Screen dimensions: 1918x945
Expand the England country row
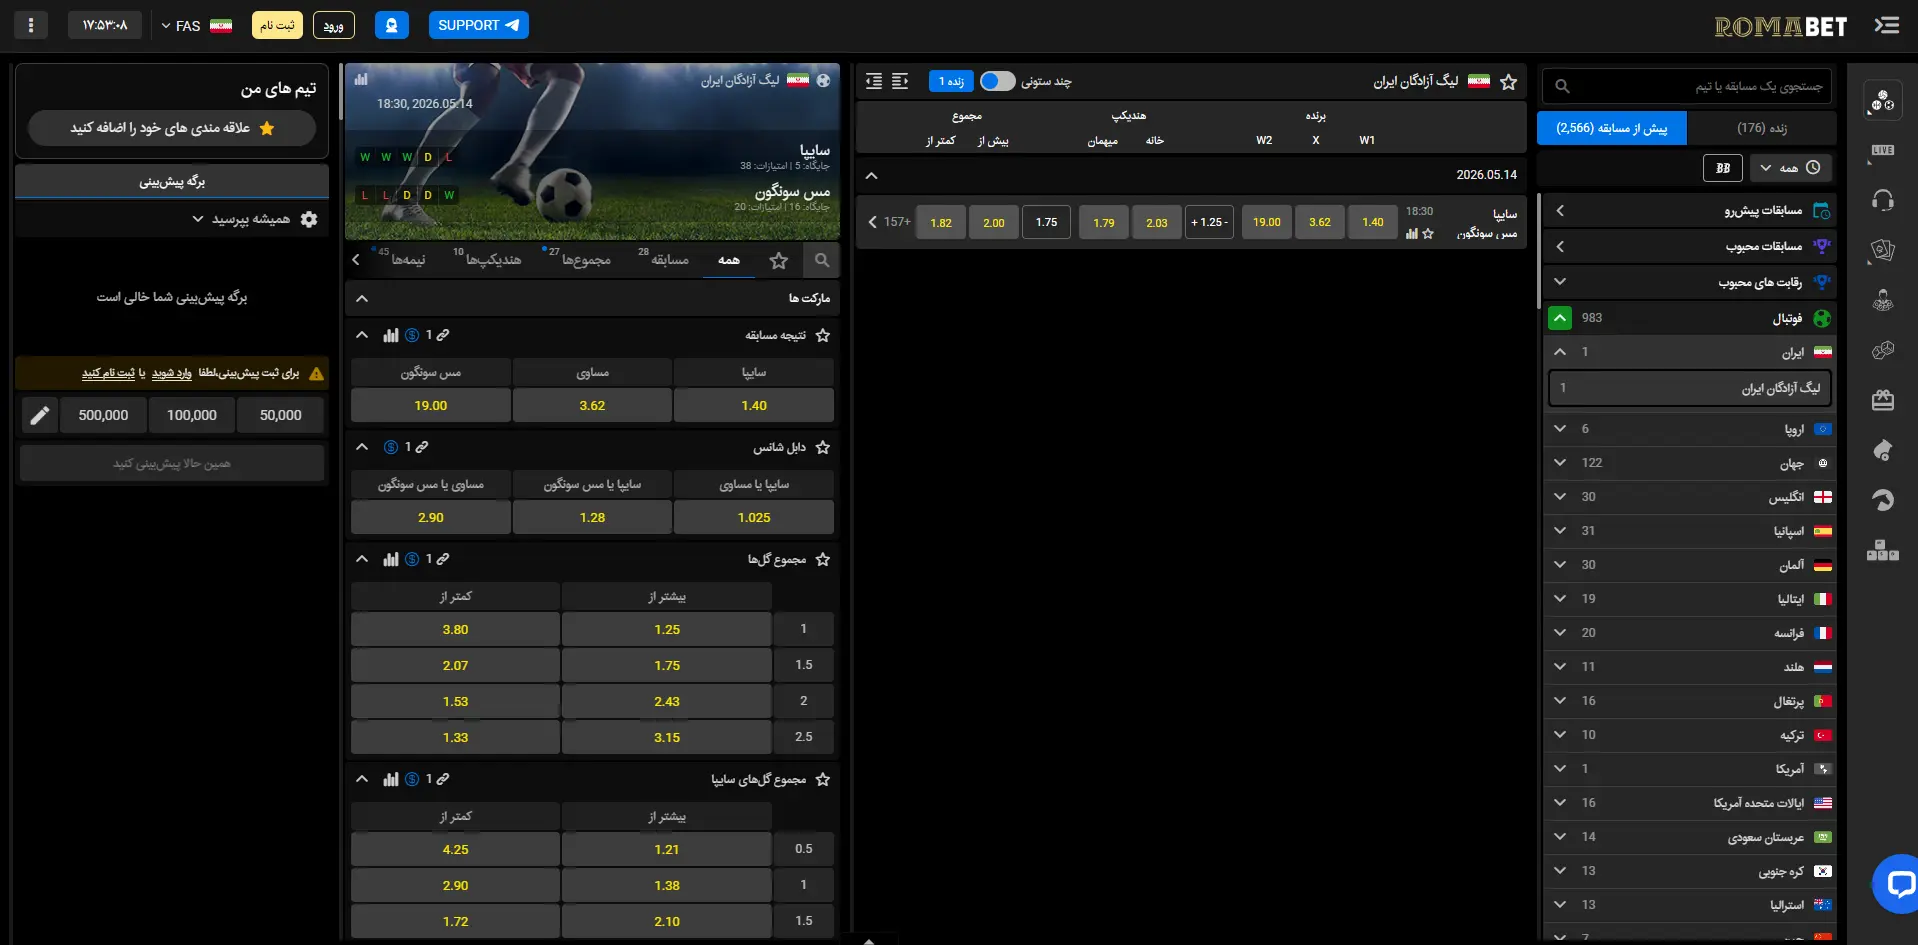1690,497
